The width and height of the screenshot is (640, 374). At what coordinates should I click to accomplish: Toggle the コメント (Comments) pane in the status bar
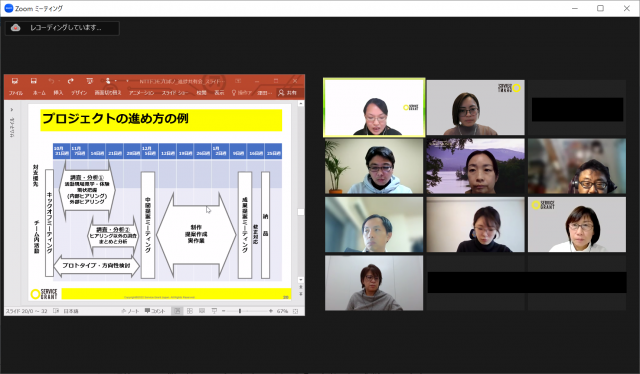(x=155, y=311)
